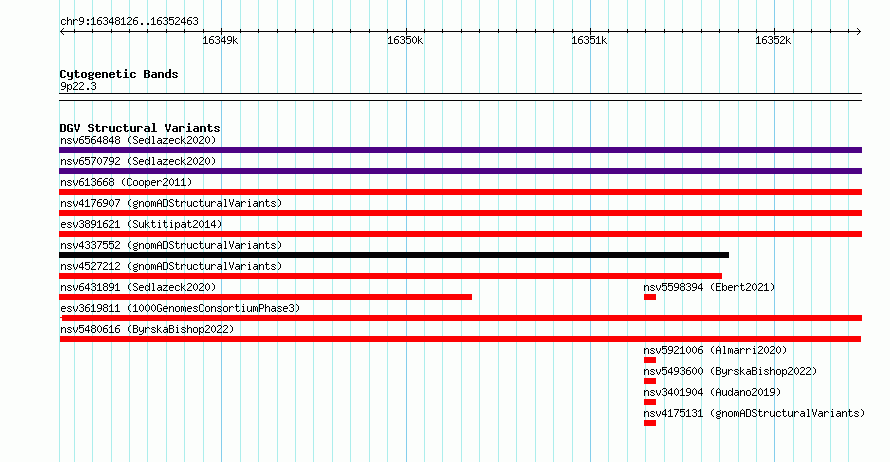Screen dimensions: 890x462
Task: Click the chr9:16348126..16352463 coordinate label
Action: coord(129,21)
